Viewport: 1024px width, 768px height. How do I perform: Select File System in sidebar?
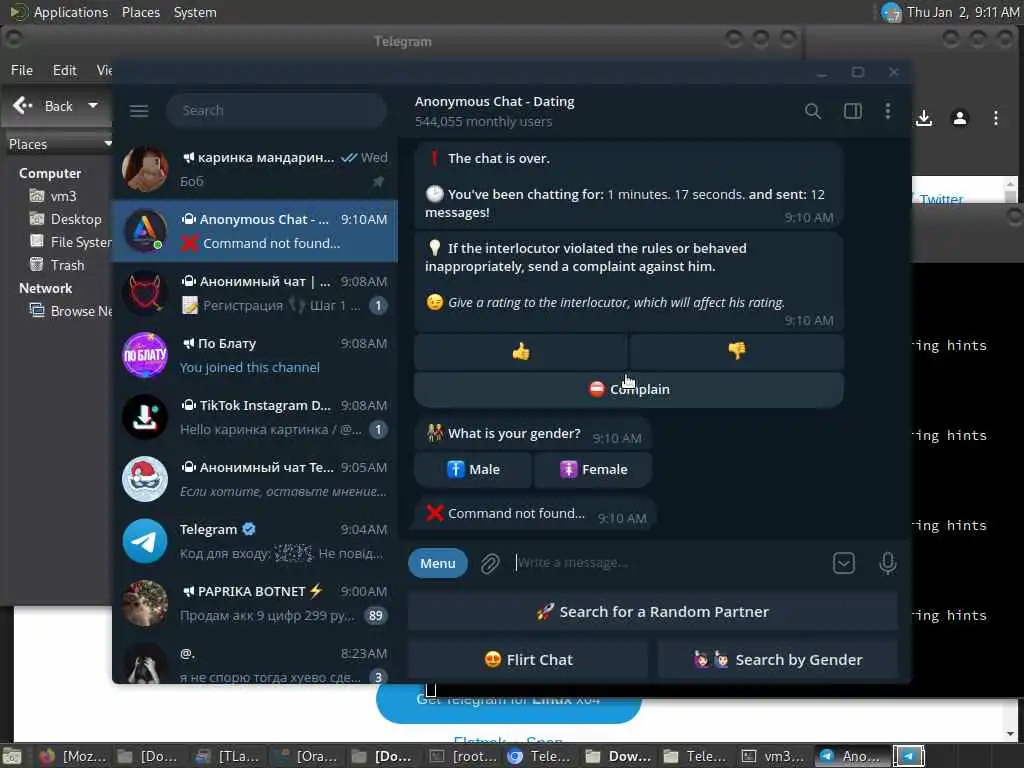click(71, 242)
